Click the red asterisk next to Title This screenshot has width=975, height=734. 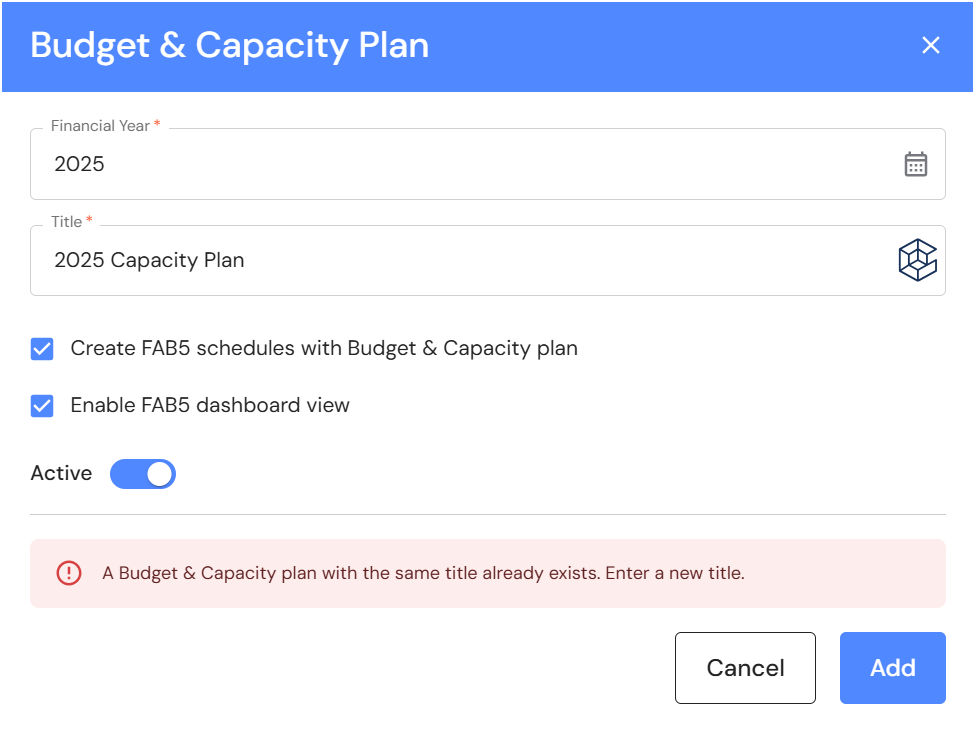(90, 220)
